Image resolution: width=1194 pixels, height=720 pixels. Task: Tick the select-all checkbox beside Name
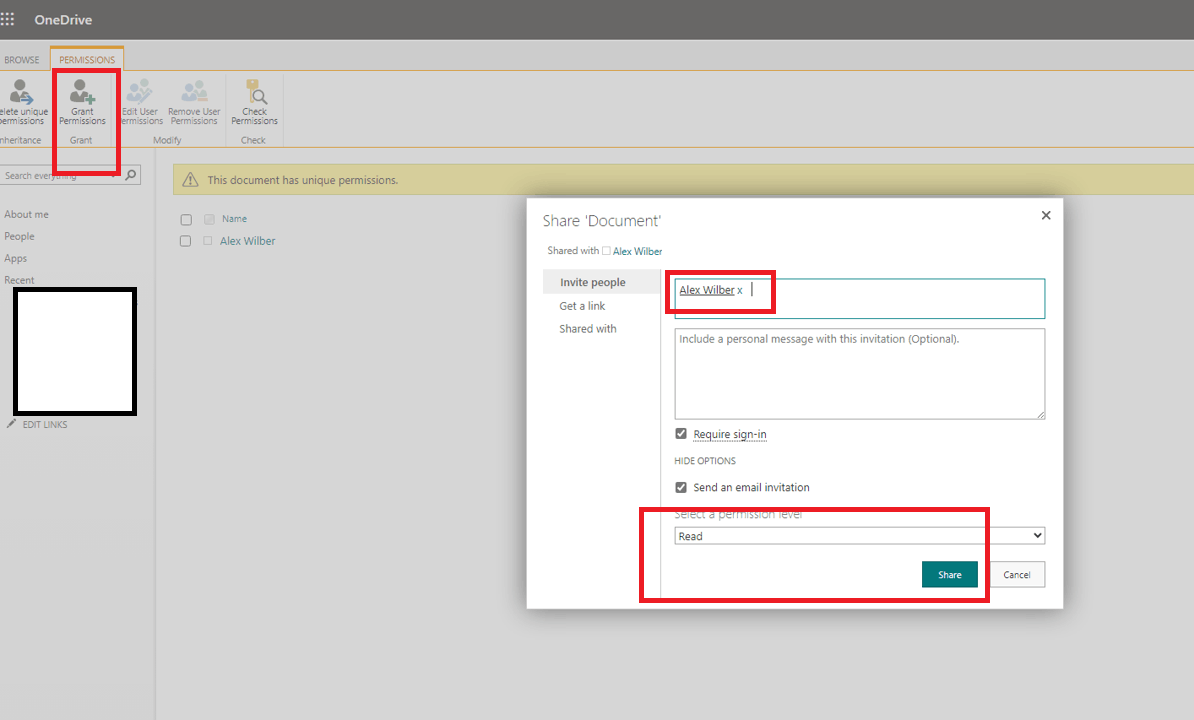click(x=186, y=220)
